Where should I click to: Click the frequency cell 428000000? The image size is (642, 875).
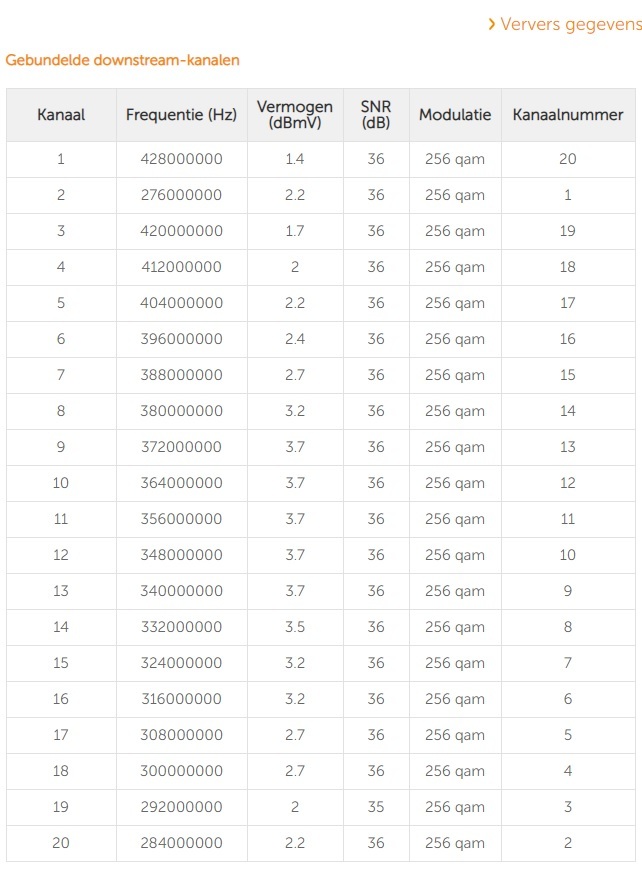(181, 159)
